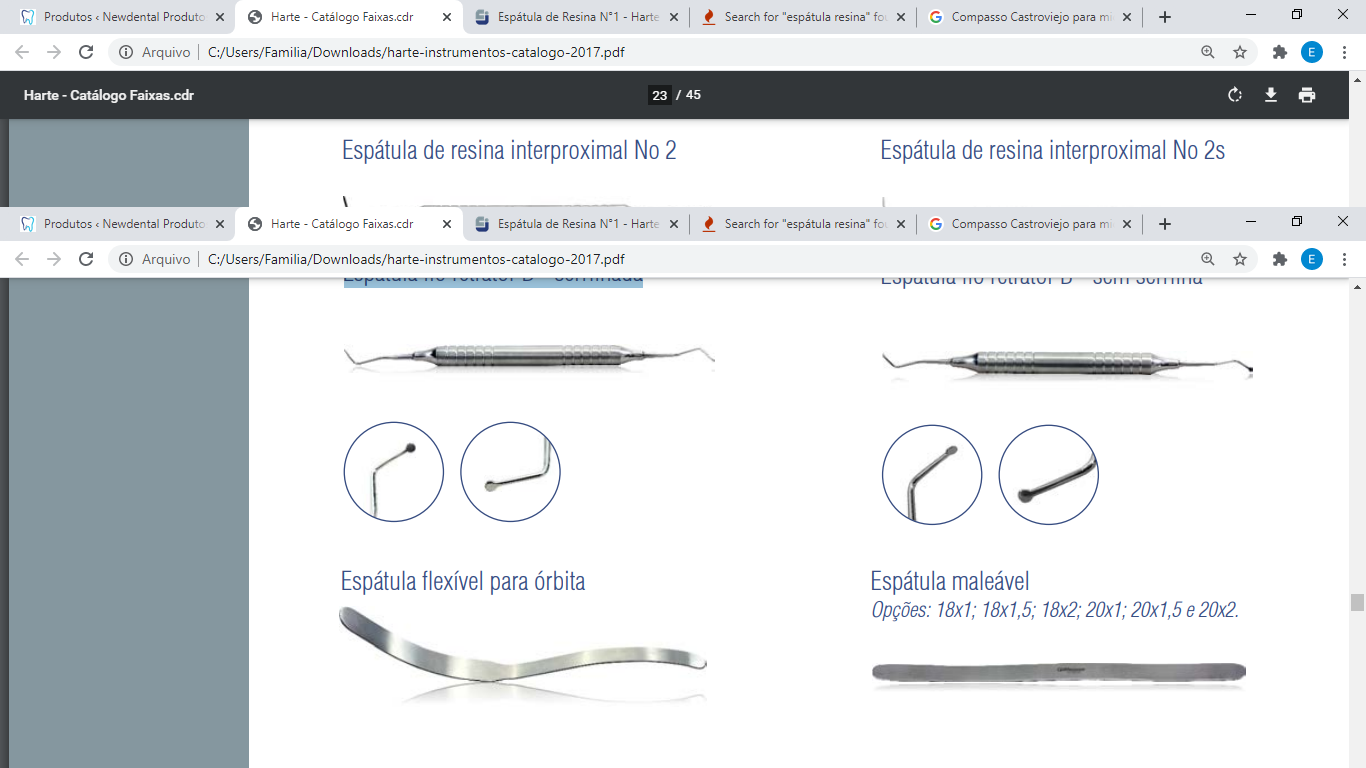
Task: Open Chrome three-dot menu in topmost toolbar
Action: click(1344, 52)
